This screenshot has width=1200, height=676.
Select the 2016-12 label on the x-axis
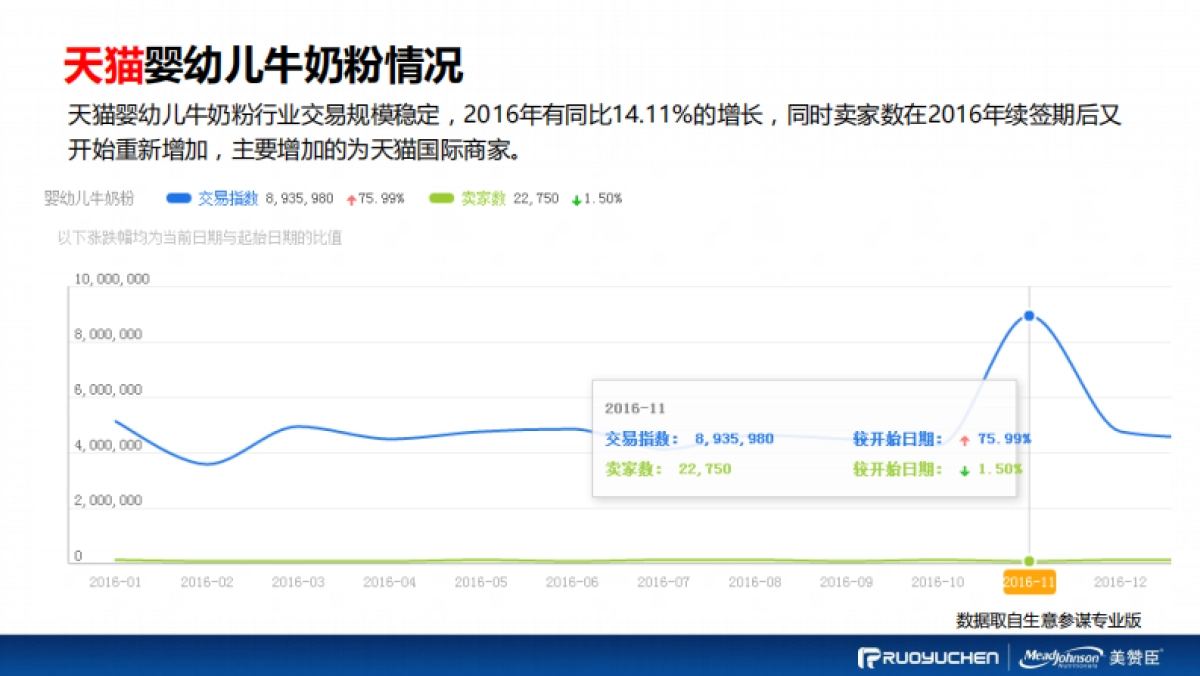coord(1120,581)
